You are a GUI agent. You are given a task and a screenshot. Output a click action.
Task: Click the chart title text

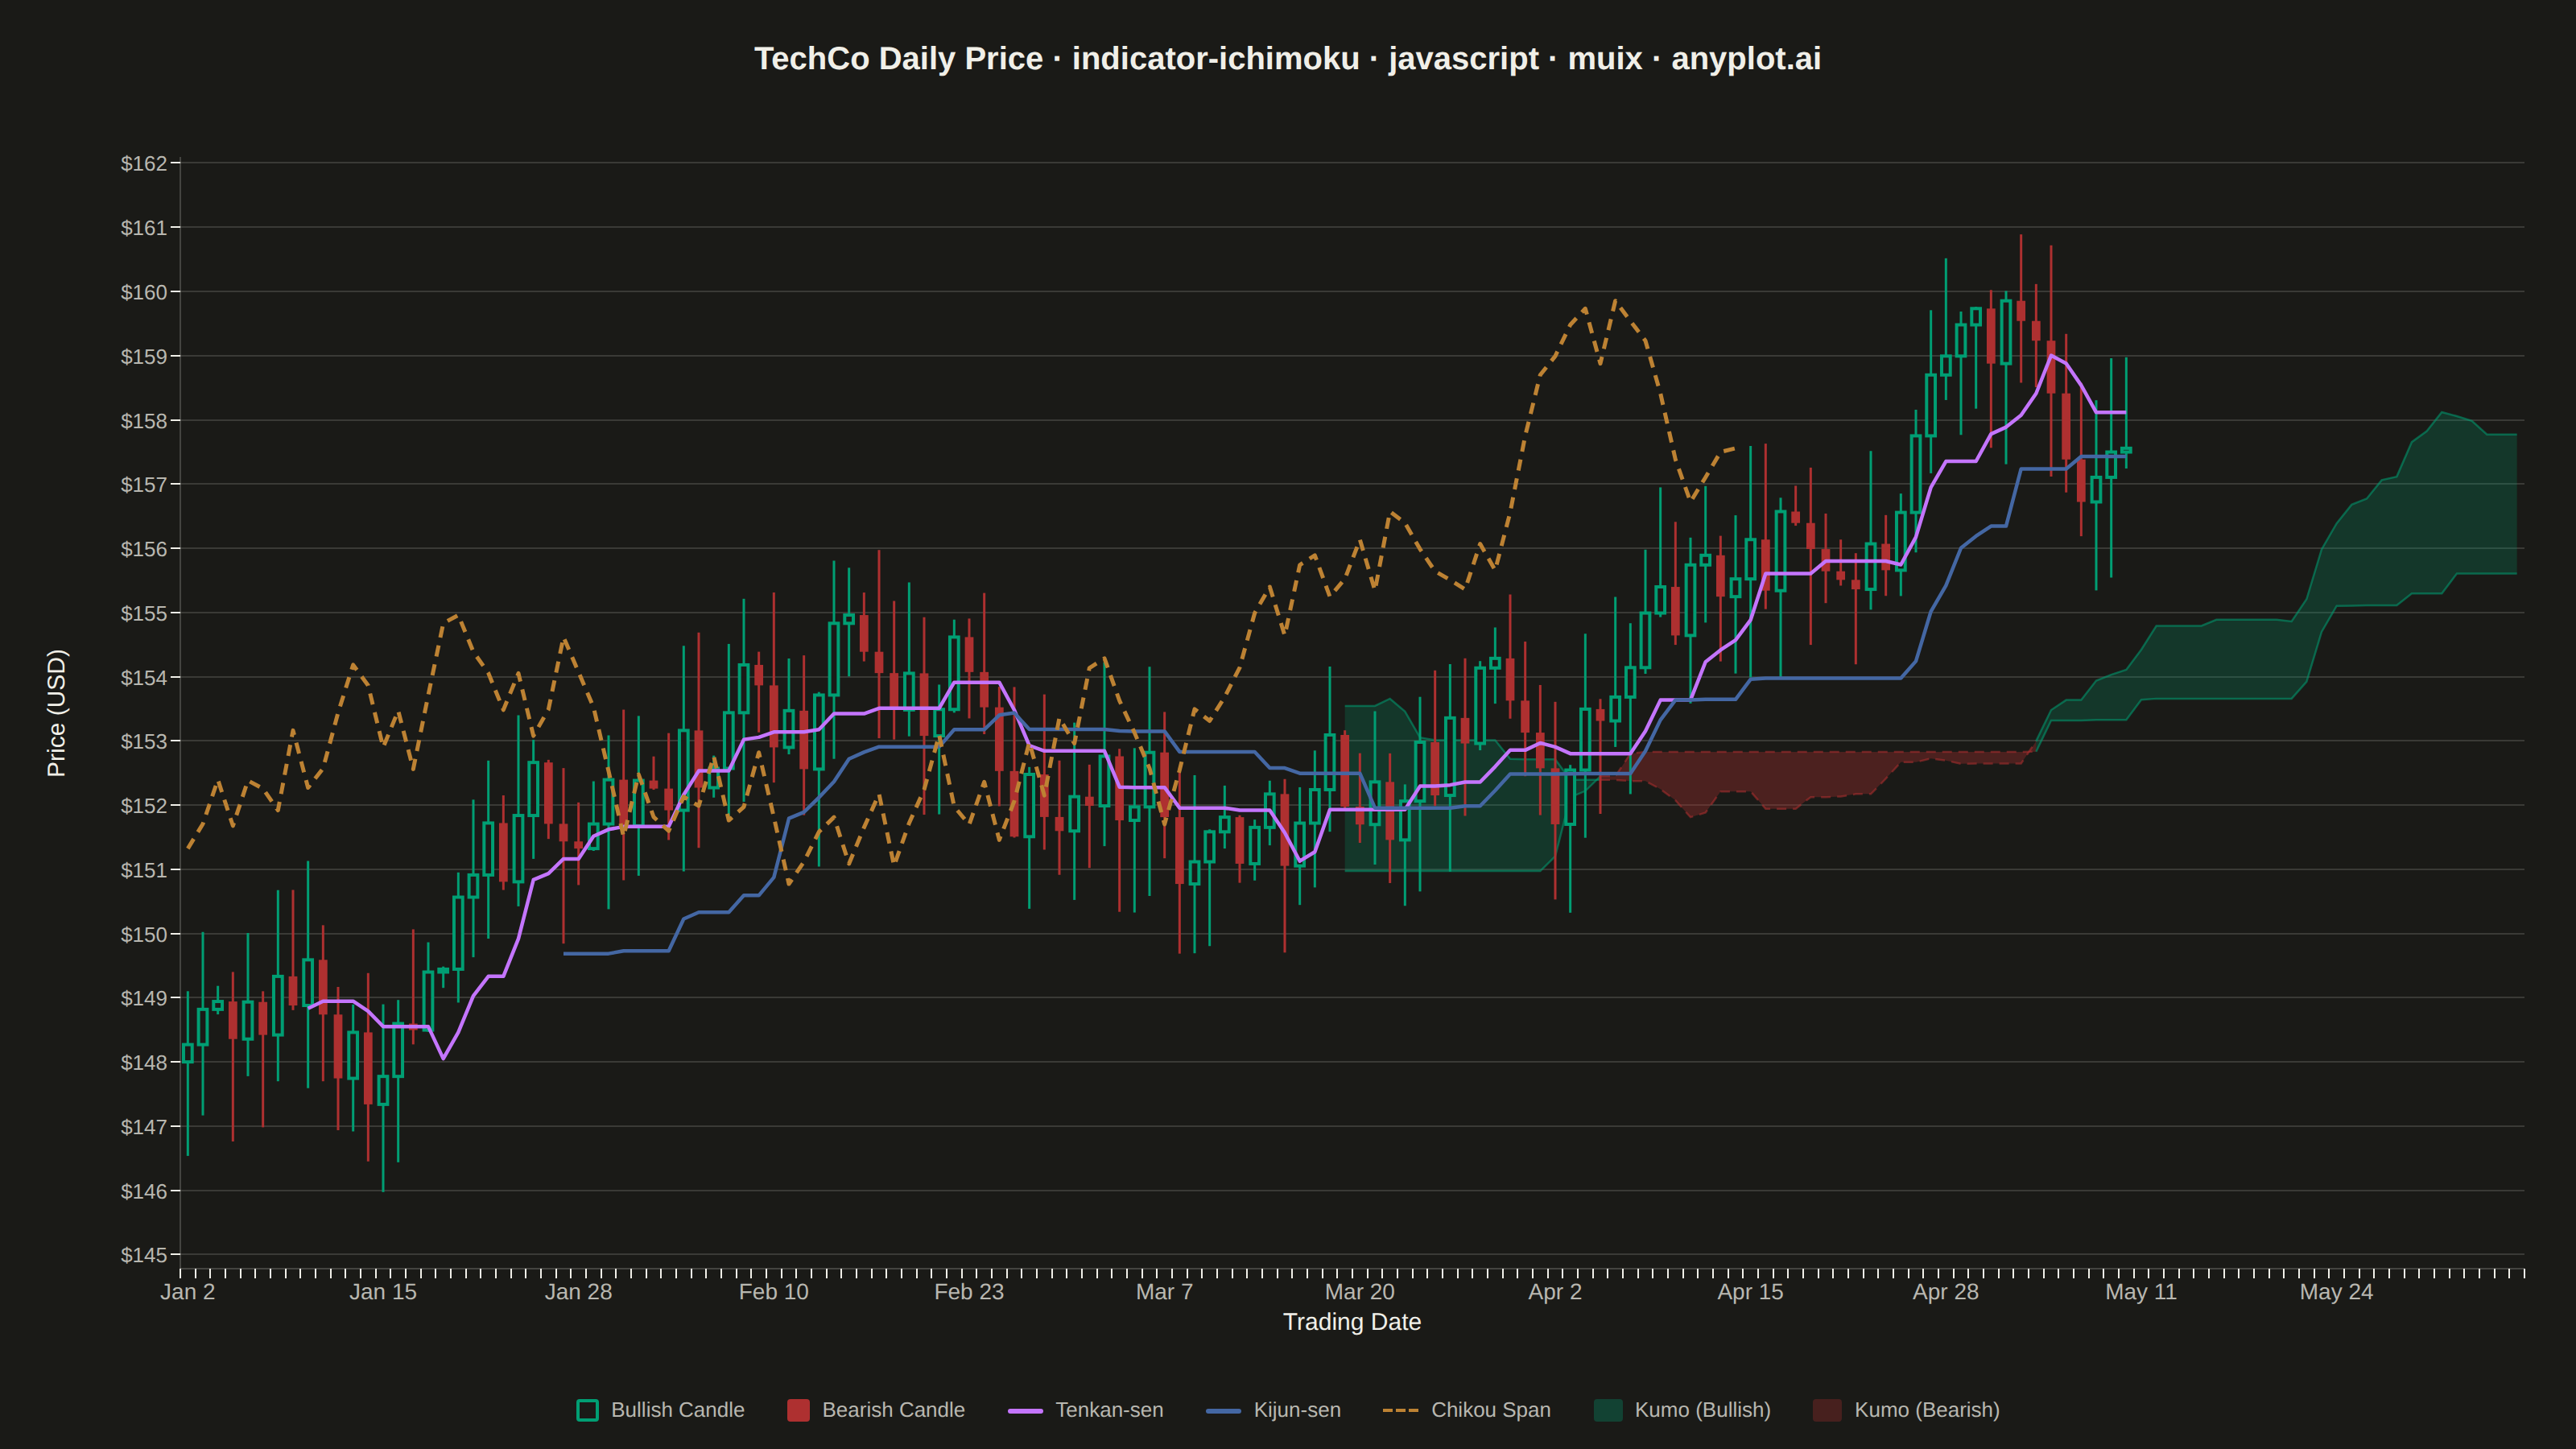click(1287, 58)
